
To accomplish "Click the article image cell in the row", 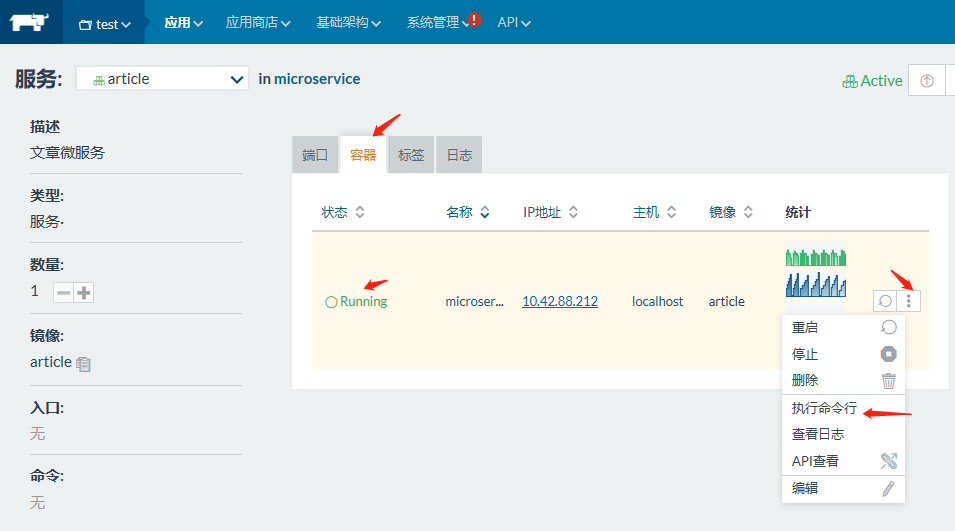I will pos(727,301).
